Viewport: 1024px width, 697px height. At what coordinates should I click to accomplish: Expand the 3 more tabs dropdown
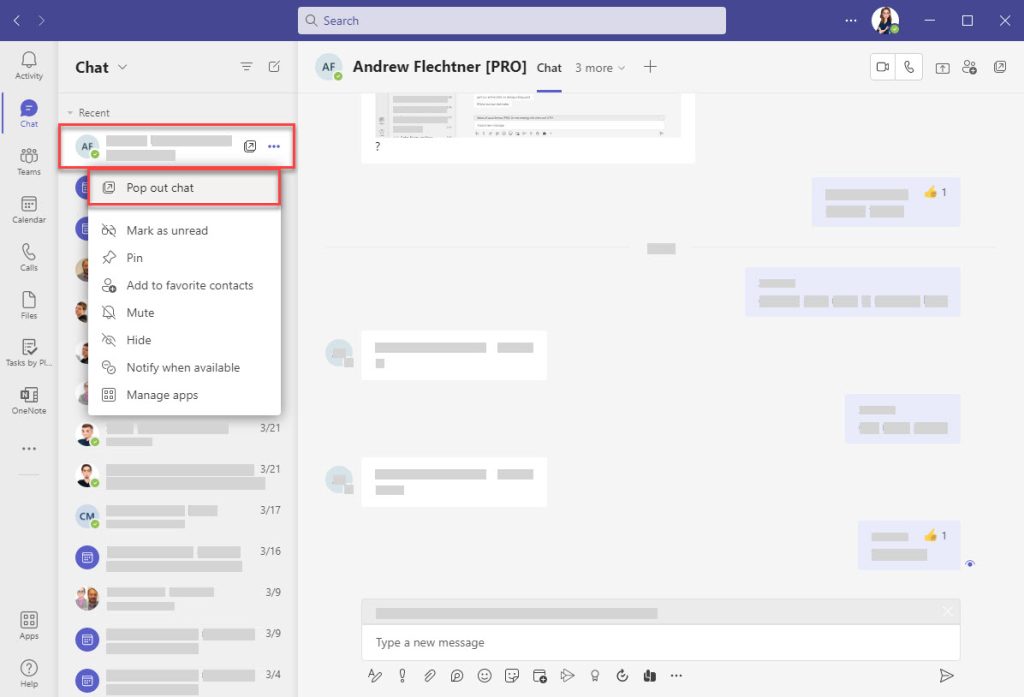pos(600,68)
